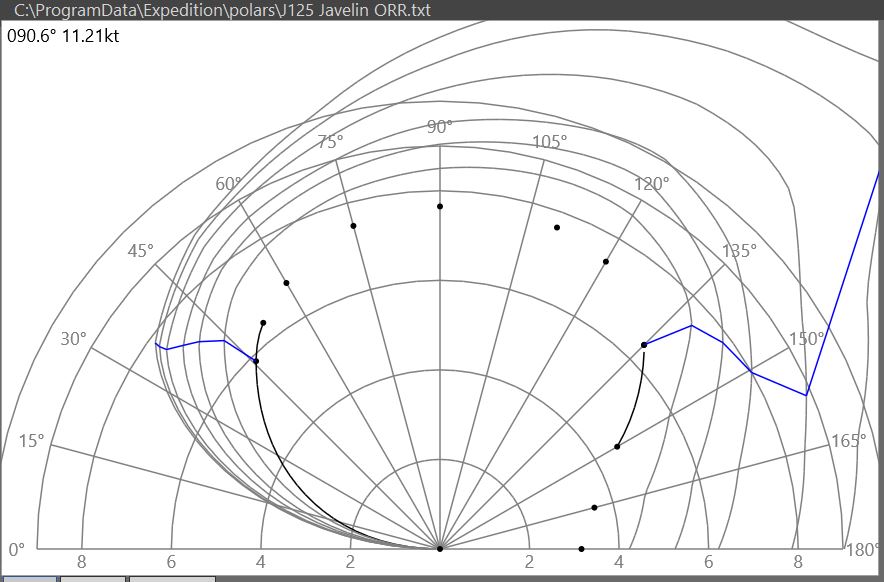Pick the point where left blue line meets 45° ray
Screen dimensions: 884x582
(256, 361)
